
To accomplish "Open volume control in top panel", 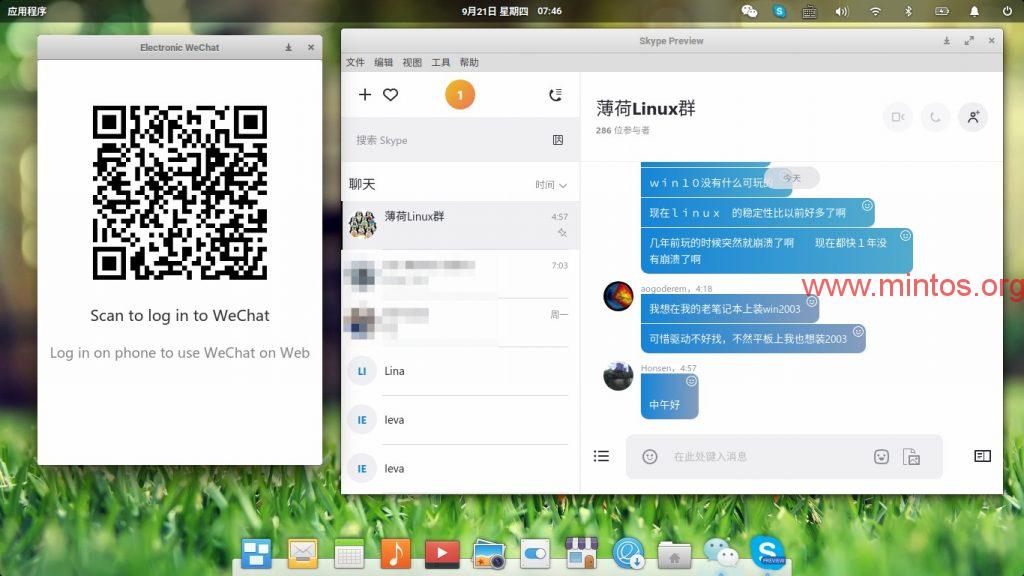I will [842, 11].
